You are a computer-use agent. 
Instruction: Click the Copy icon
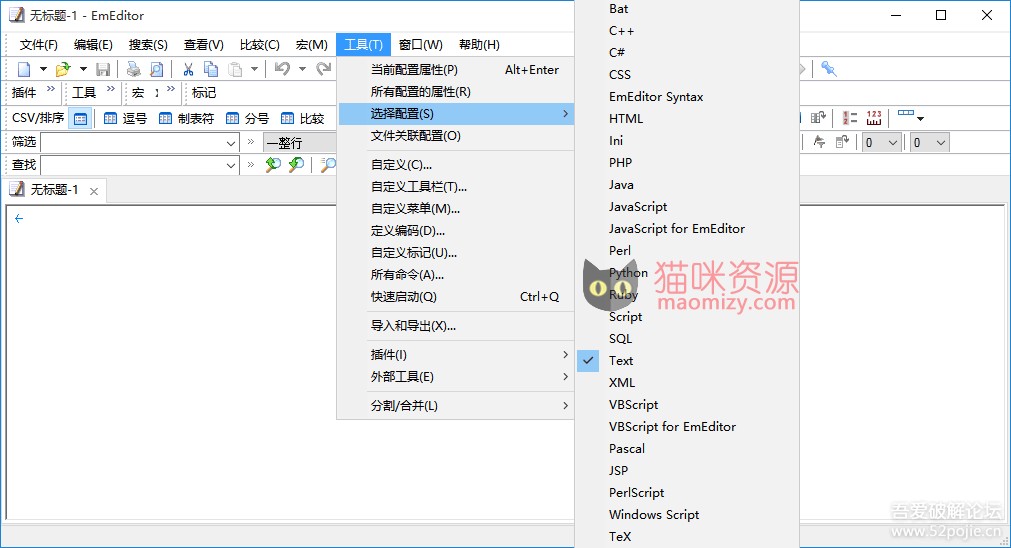click(x=211, y=69)
